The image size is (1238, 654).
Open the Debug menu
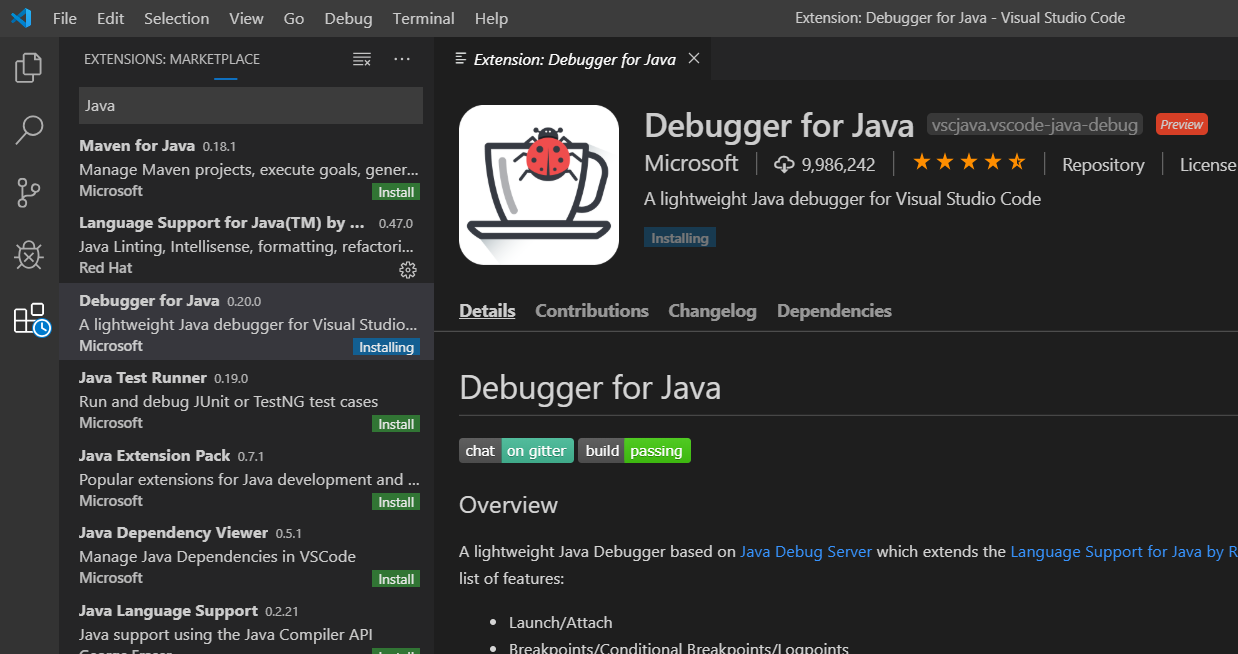(348, 18)
